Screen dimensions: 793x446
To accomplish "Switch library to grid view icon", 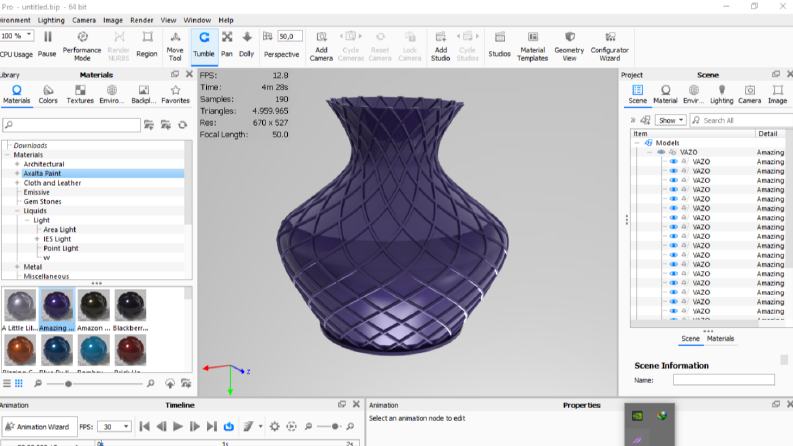I will (x=19, y=383).
